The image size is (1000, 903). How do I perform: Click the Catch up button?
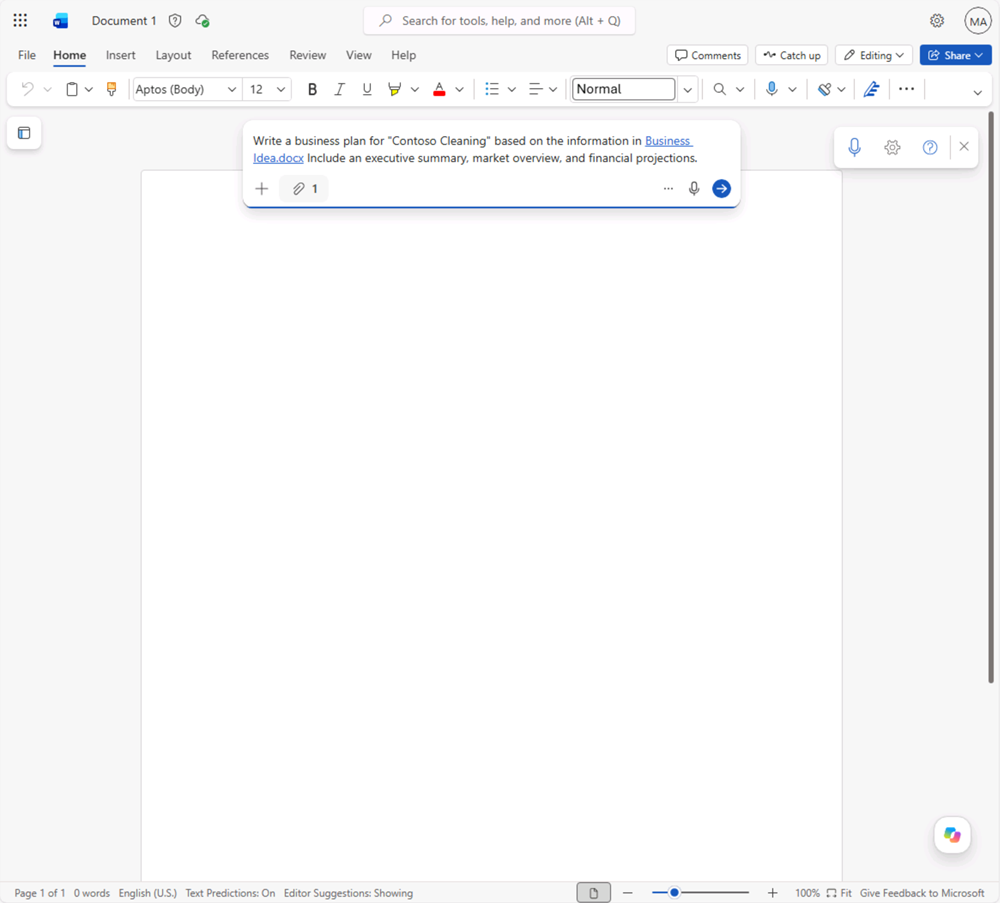point(792,55)
